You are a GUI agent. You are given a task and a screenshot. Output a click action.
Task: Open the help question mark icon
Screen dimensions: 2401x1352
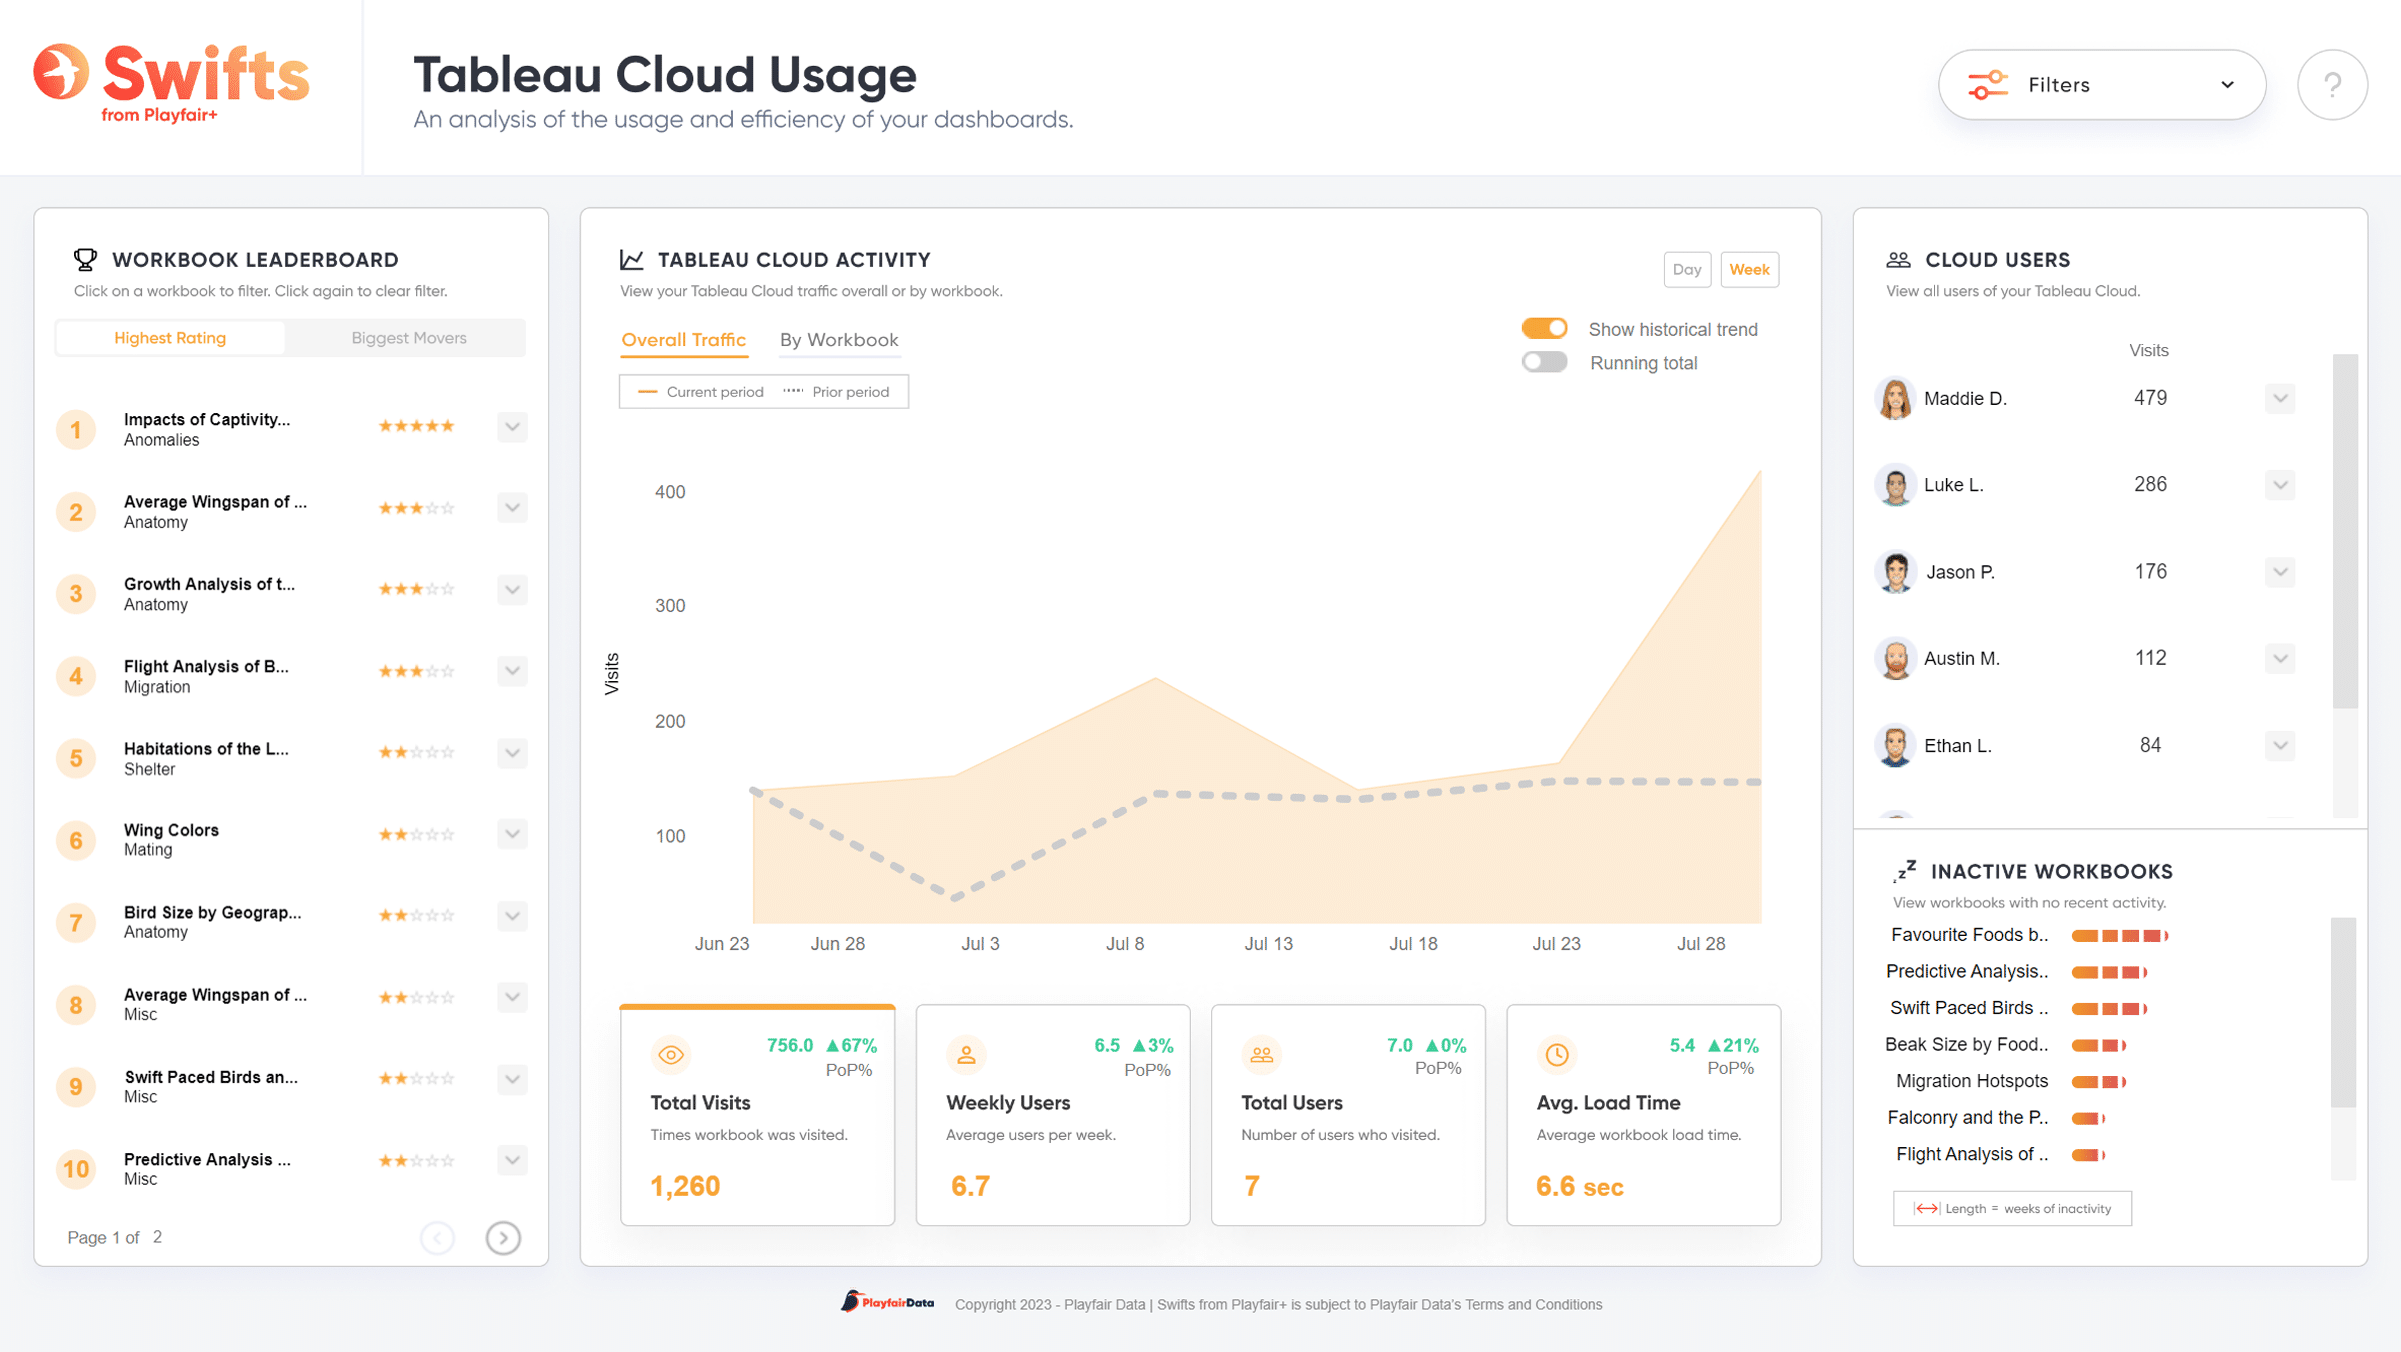2332,85
